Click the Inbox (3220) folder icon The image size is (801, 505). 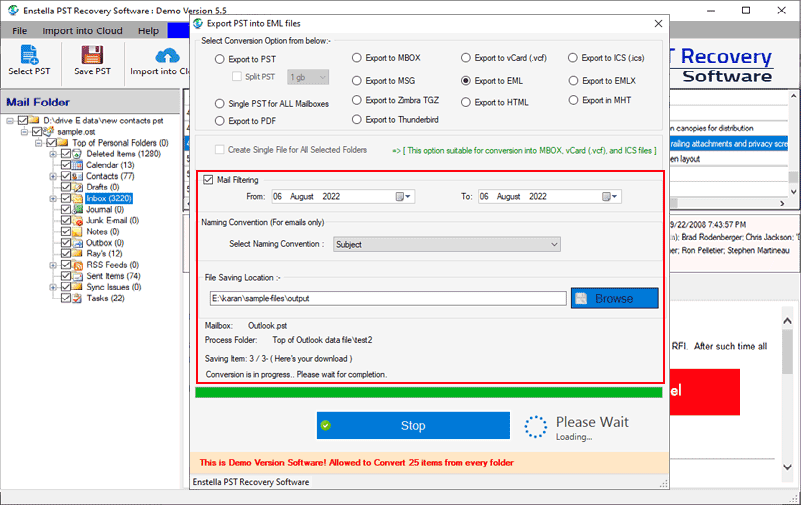79,198
